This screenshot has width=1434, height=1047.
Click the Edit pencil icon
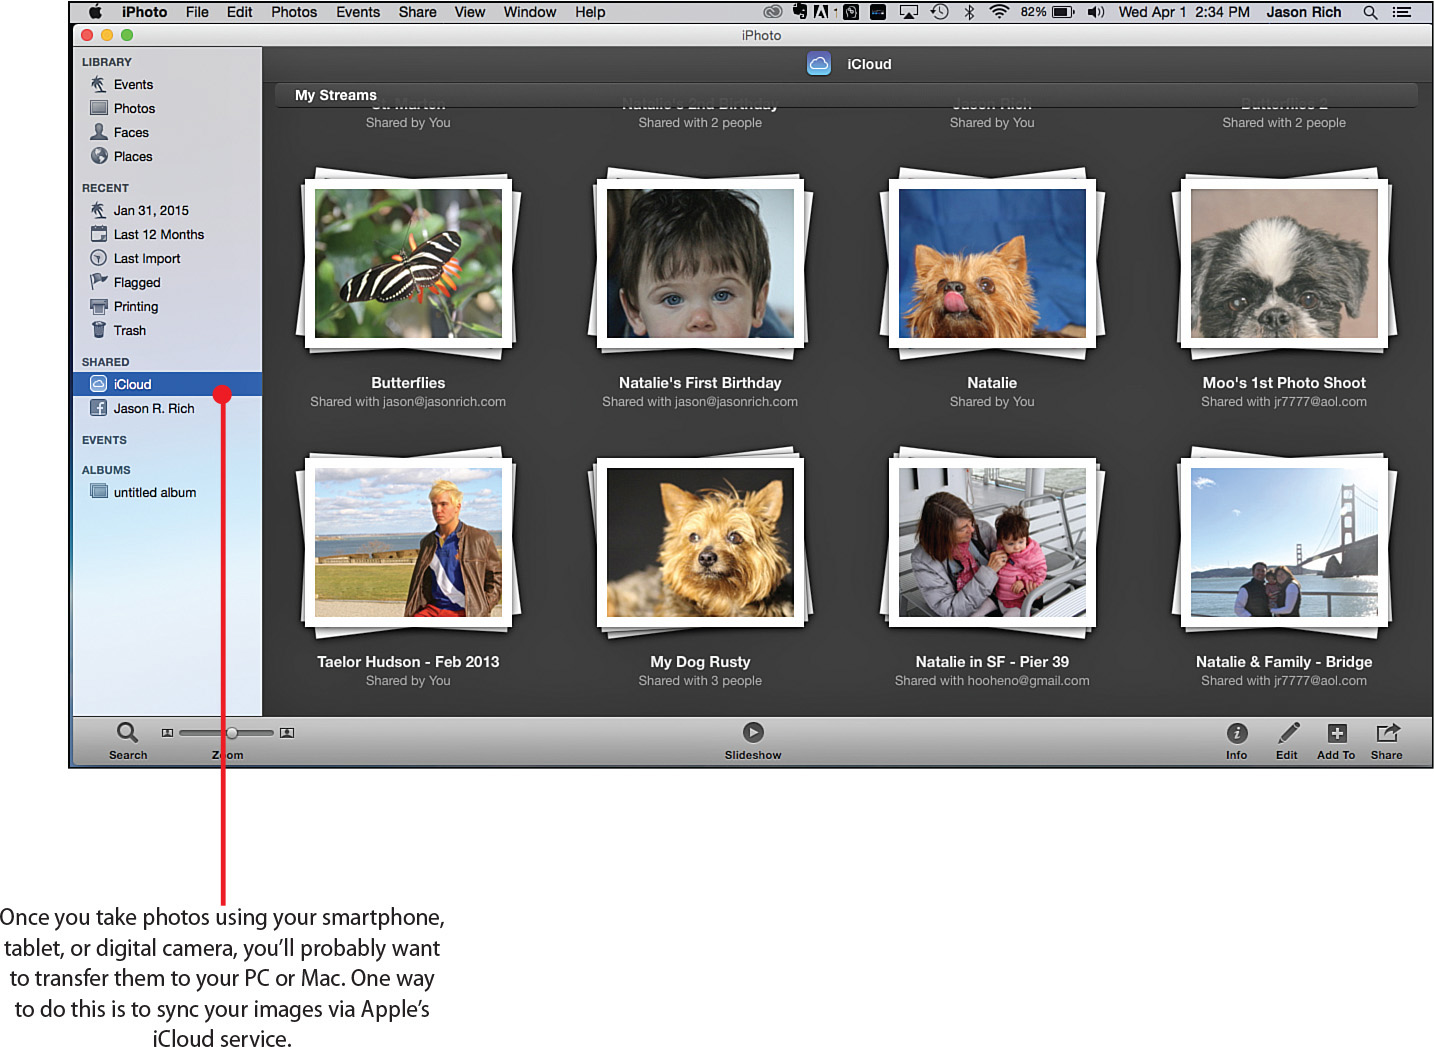pos(1288,733)
